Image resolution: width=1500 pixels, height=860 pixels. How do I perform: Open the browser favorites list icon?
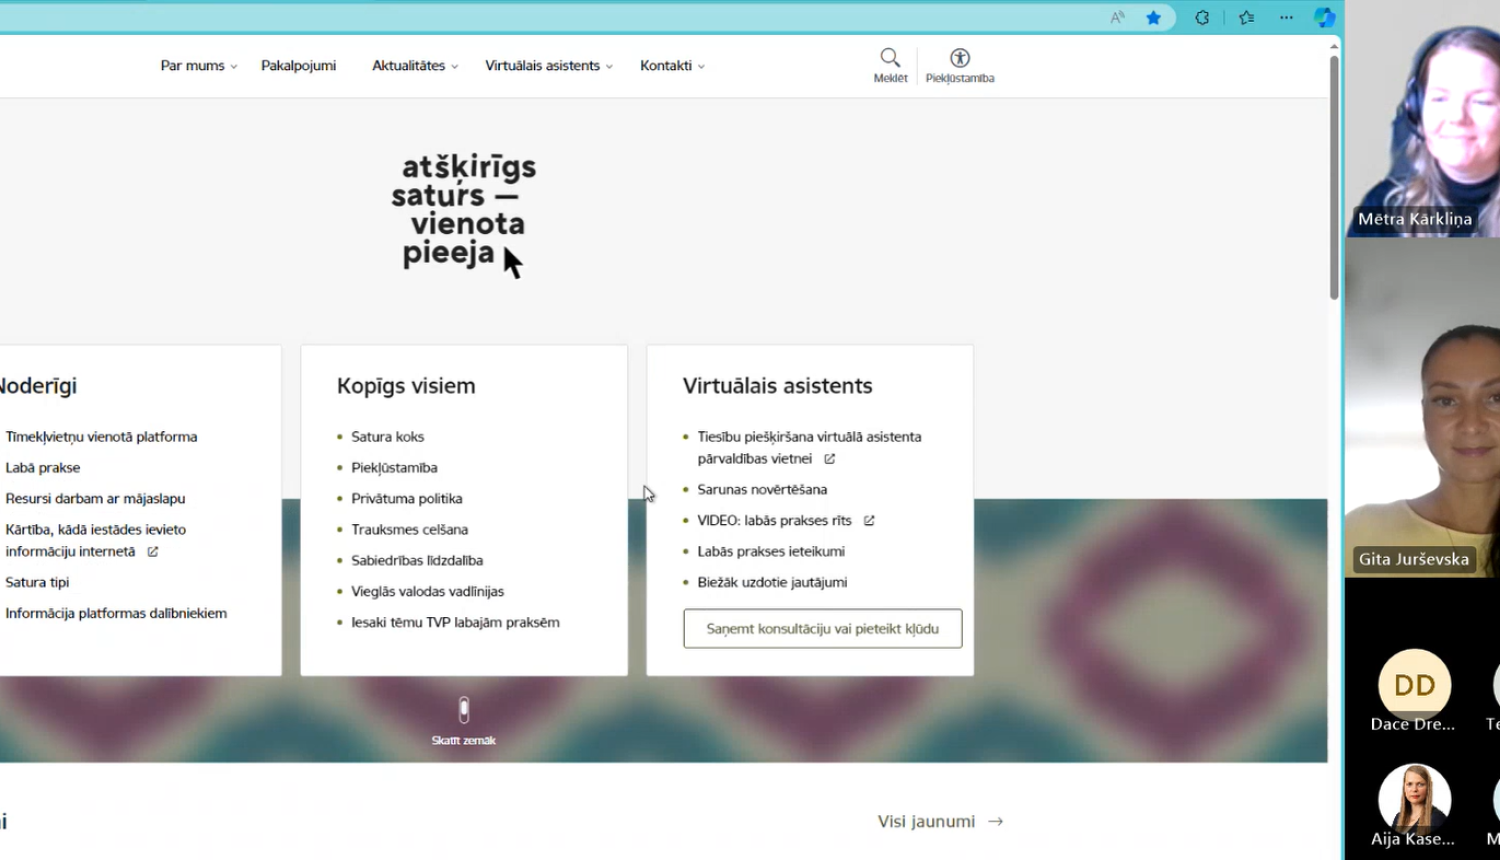(1245, 17)
